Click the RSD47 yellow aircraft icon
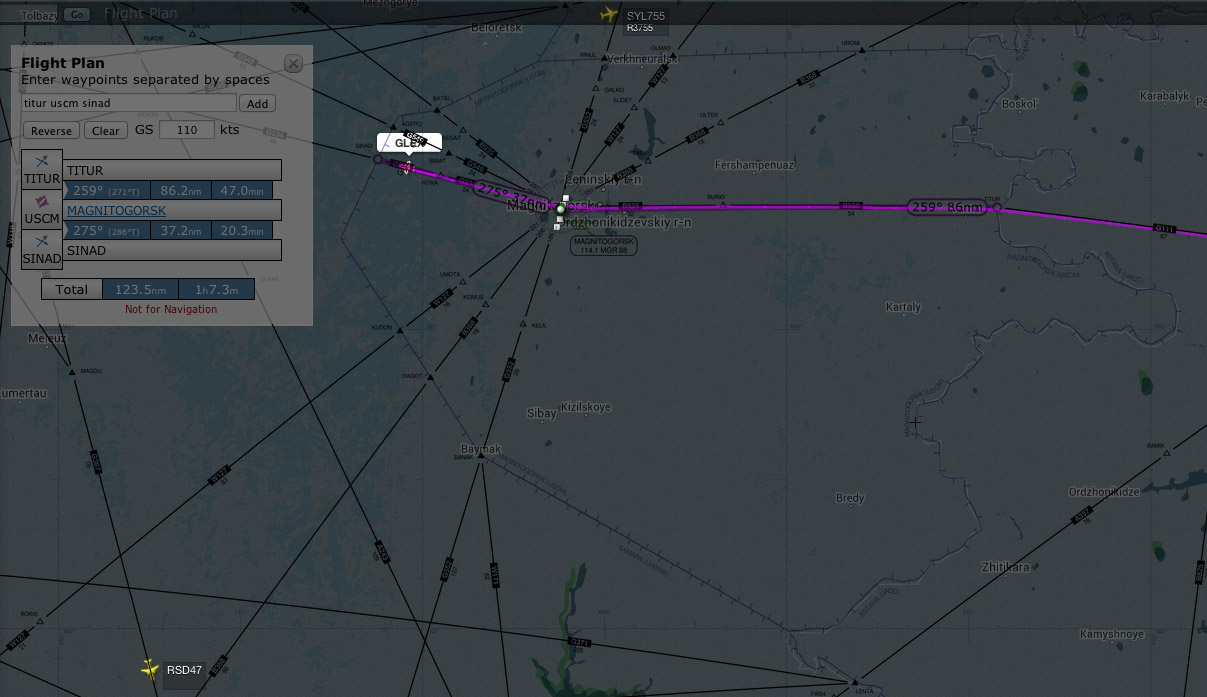1207x697 pixels. (150, 668)
